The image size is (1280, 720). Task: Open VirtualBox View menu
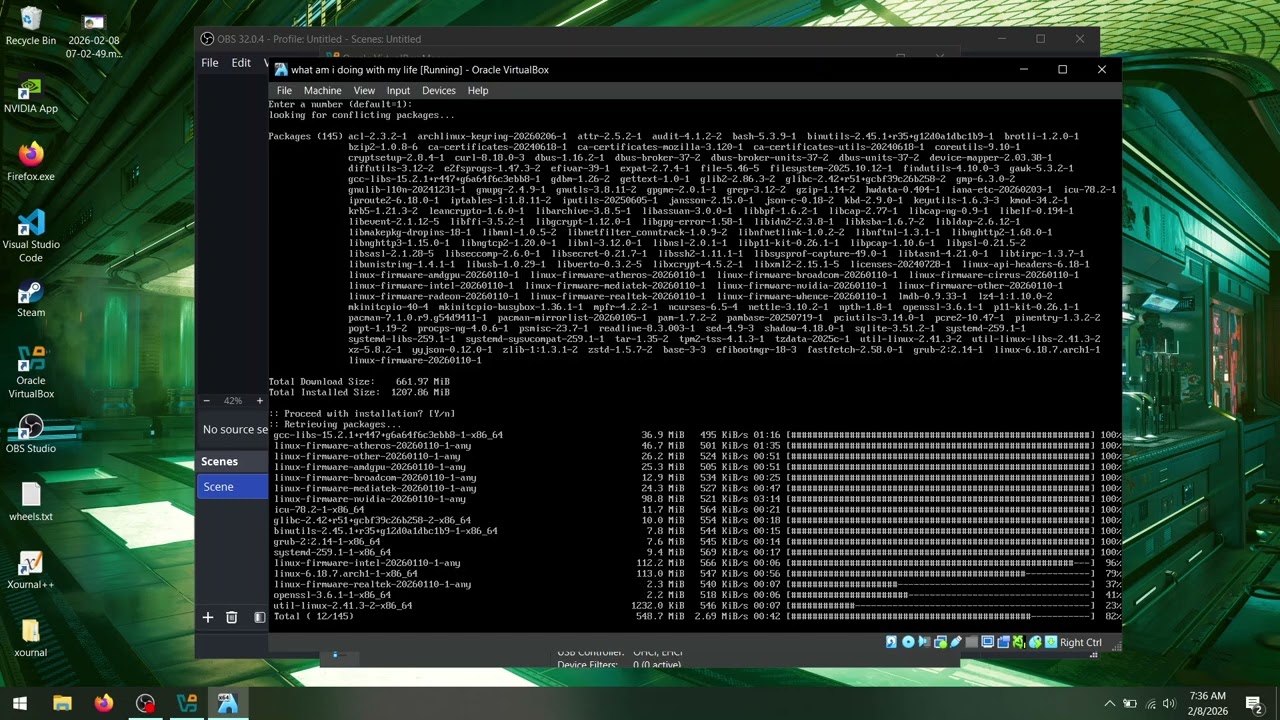click(364, 91)
